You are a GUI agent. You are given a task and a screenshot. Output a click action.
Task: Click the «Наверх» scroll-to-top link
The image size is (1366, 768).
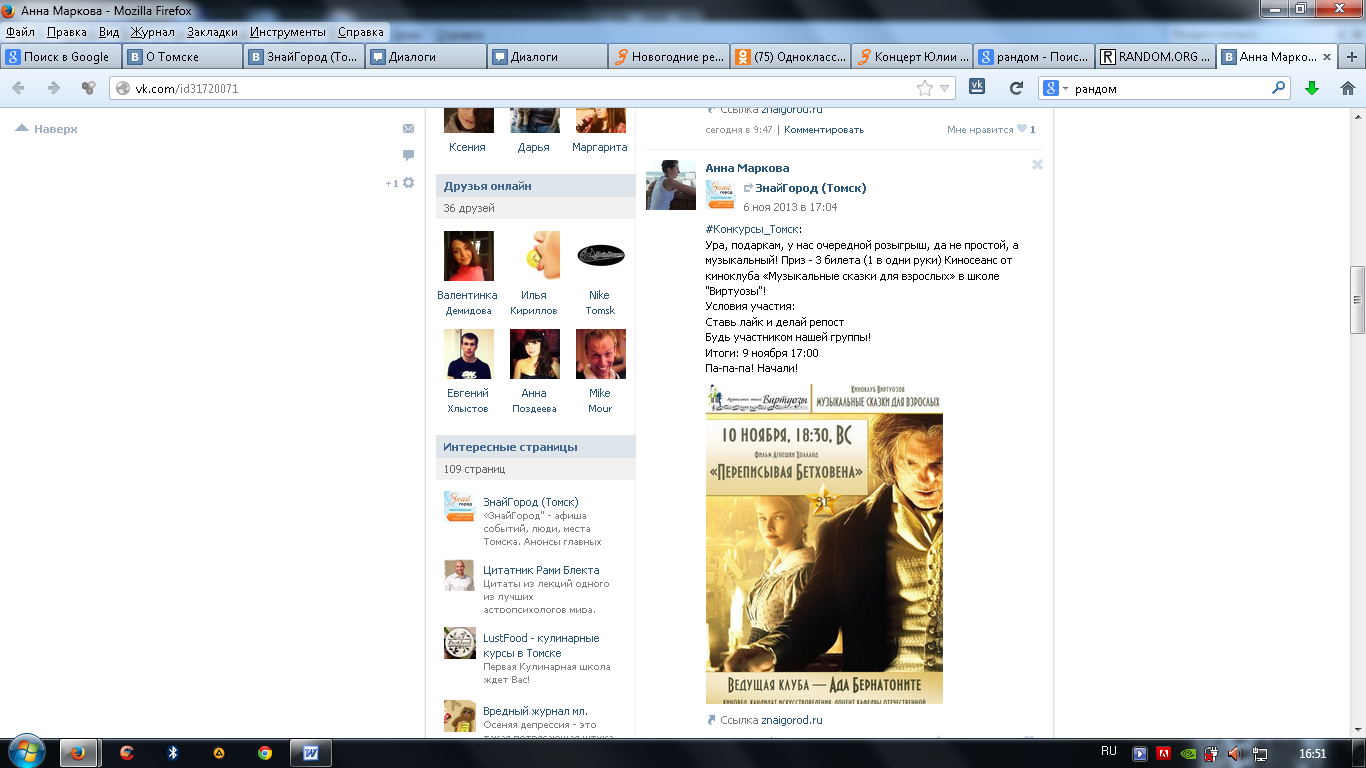click(x=47, y=129)
